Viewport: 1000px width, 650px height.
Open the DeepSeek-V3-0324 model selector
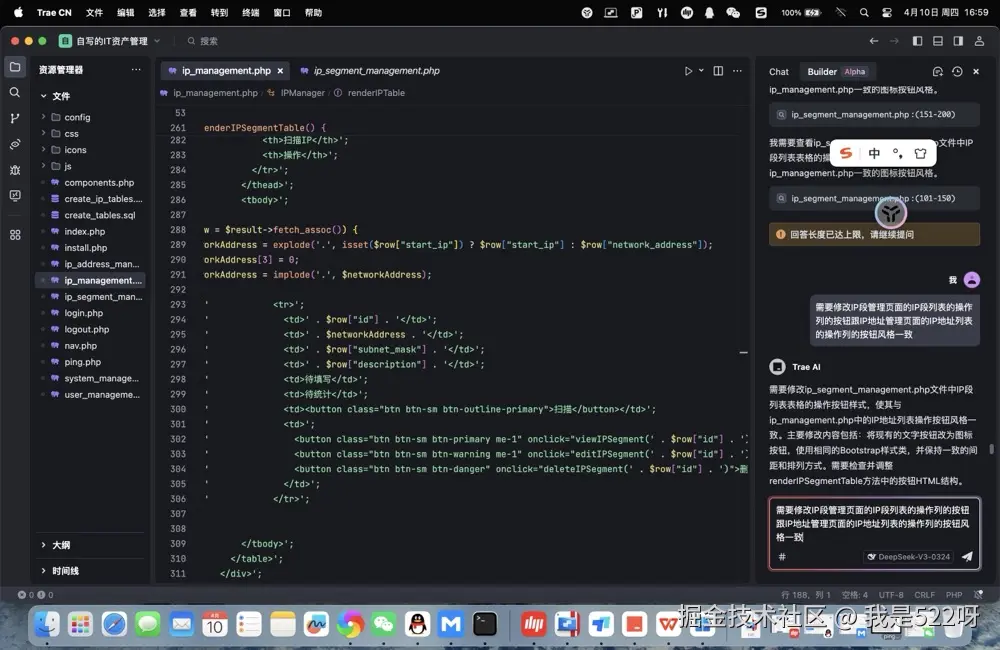coord(907,557)
